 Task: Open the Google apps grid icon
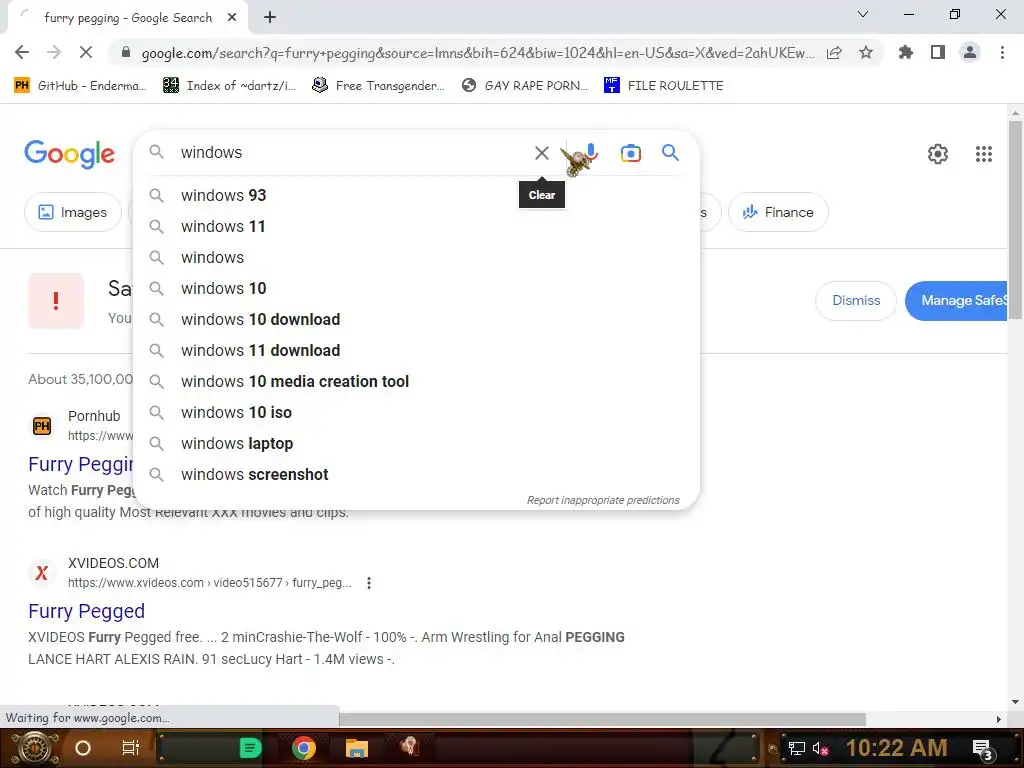(x=984, y=154)
